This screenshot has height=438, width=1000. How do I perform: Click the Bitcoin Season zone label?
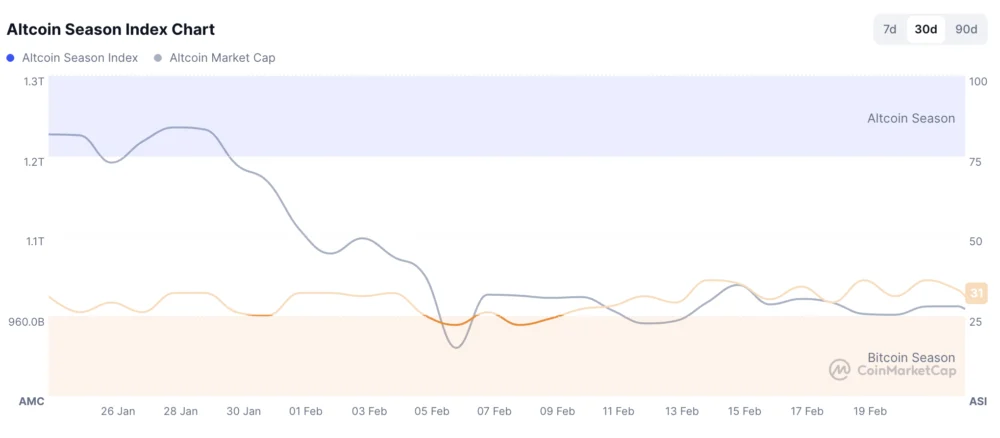tap(911, 357)
